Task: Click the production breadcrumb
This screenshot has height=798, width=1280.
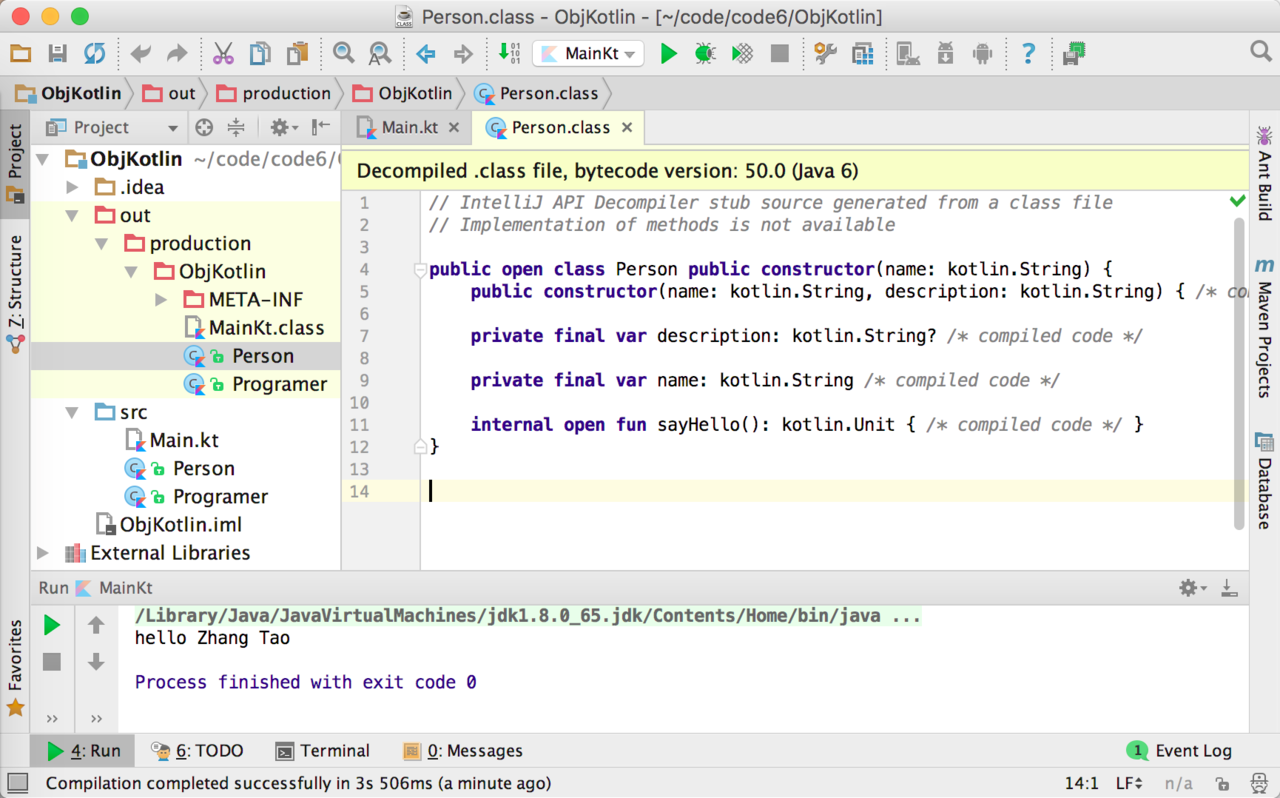Action: pos(274,93)
